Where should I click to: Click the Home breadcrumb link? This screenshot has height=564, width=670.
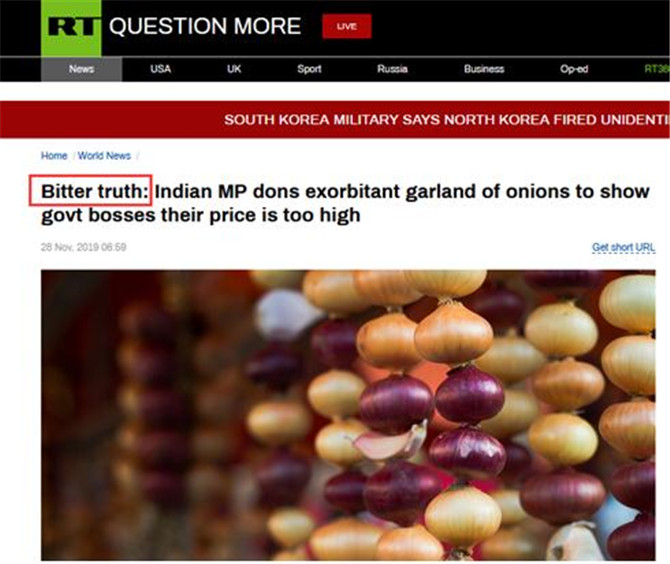[54, 156]
